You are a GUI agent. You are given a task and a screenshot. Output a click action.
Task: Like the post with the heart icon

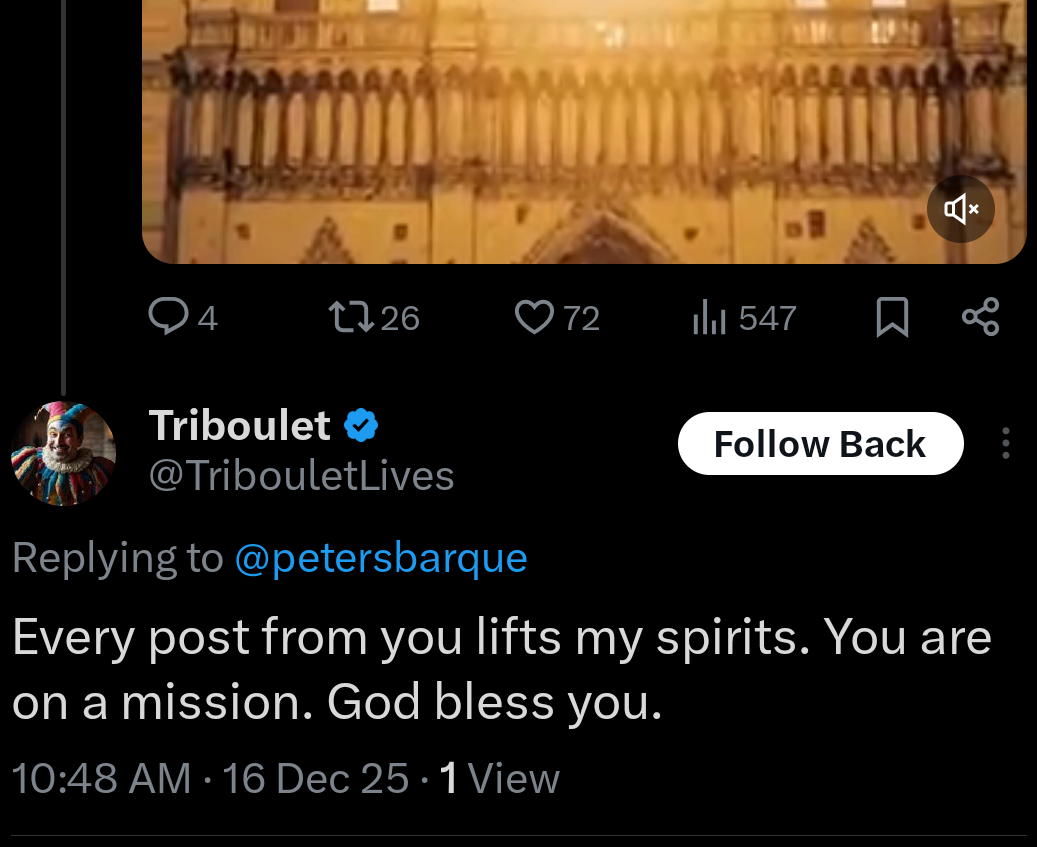pos(534,317)
